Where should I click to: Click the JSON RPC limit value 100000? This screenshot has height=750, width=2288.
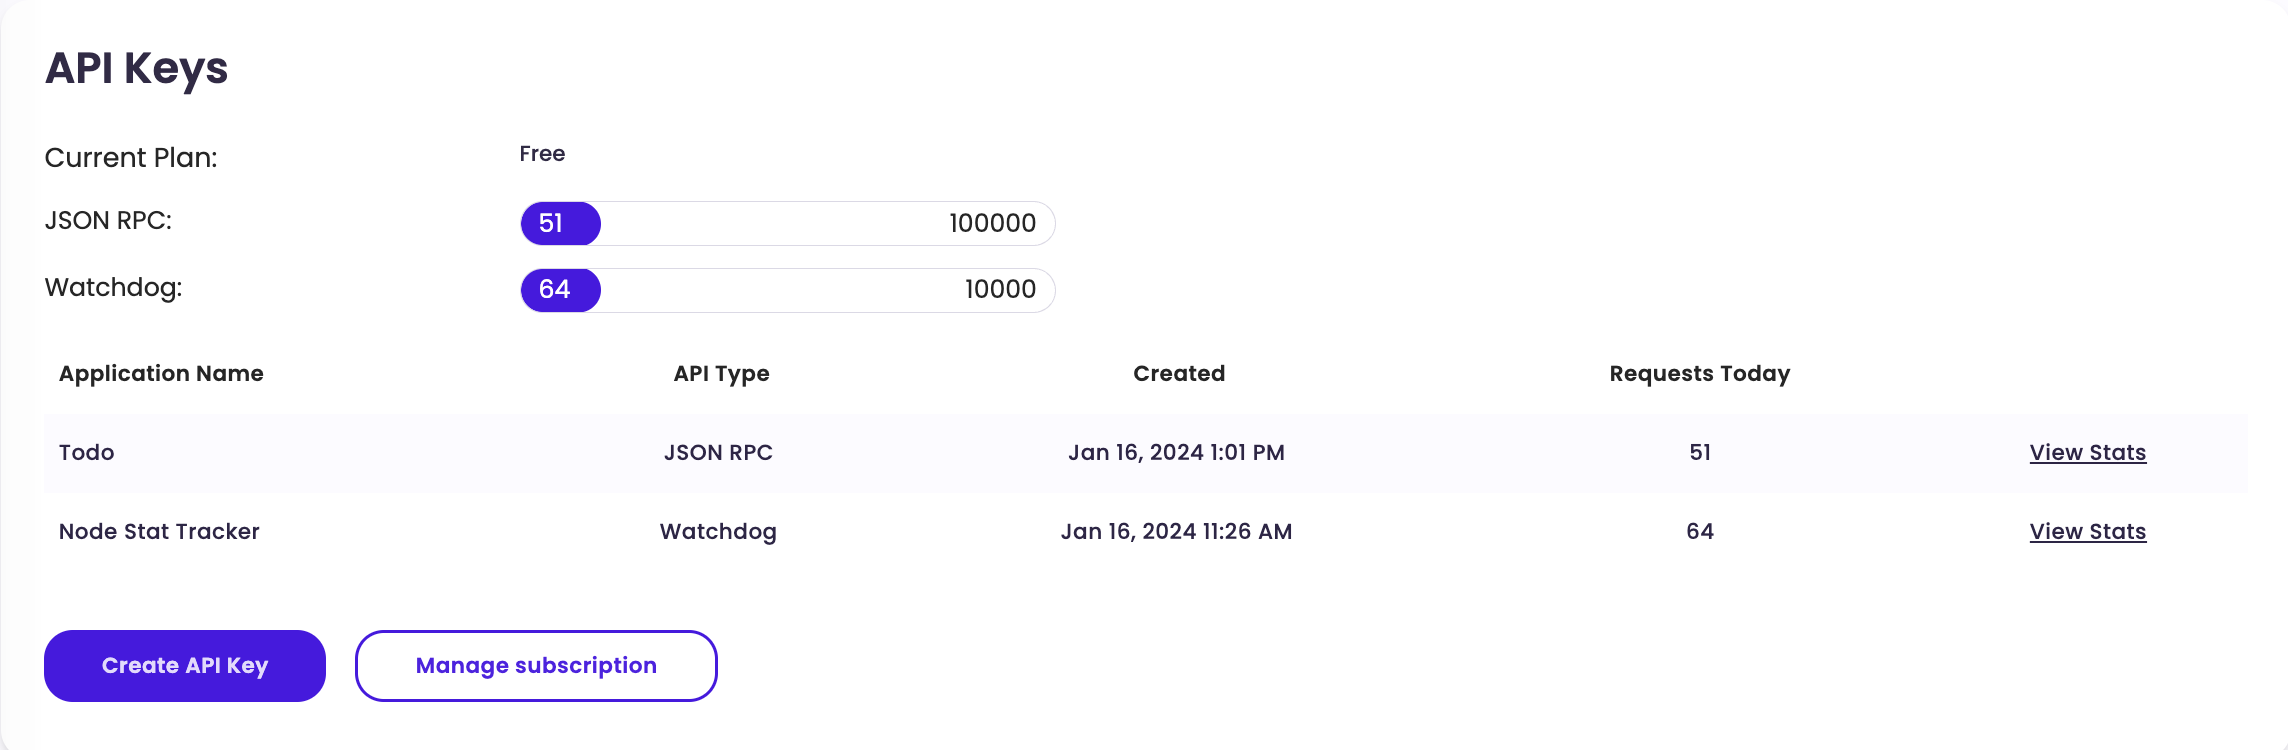click(x=992, y=224)
